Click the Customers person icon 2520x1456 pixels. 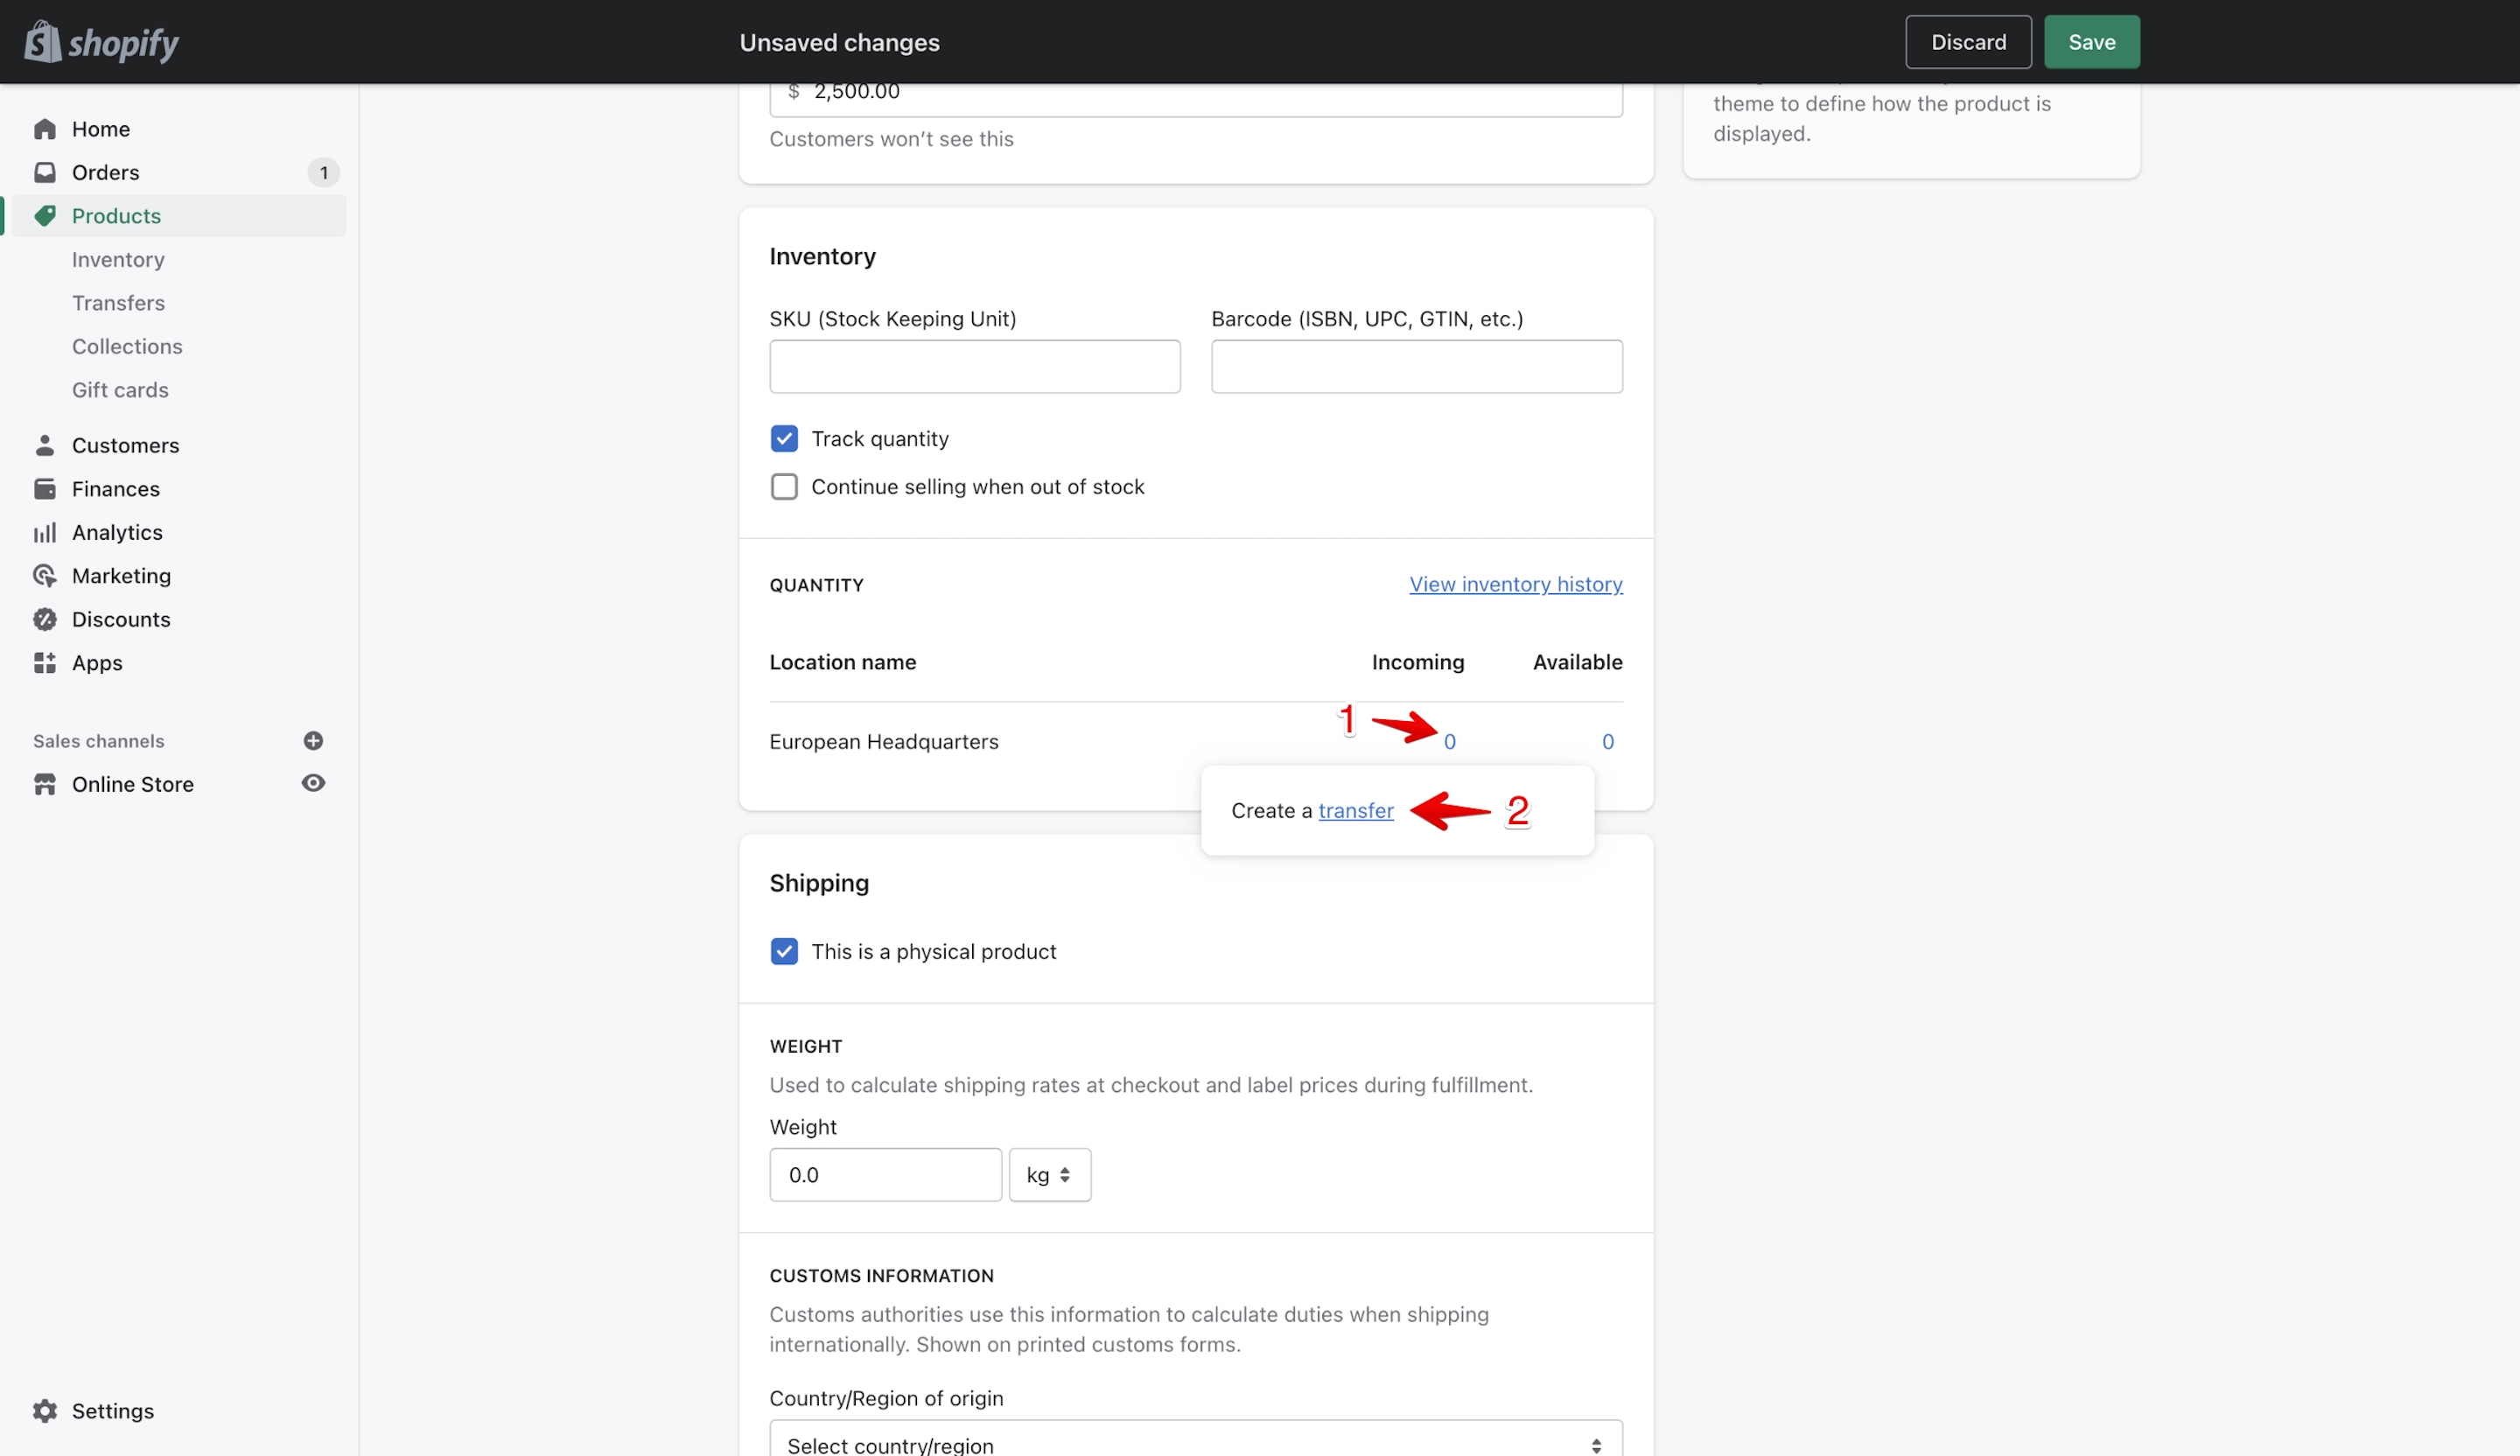pos(44,445)
